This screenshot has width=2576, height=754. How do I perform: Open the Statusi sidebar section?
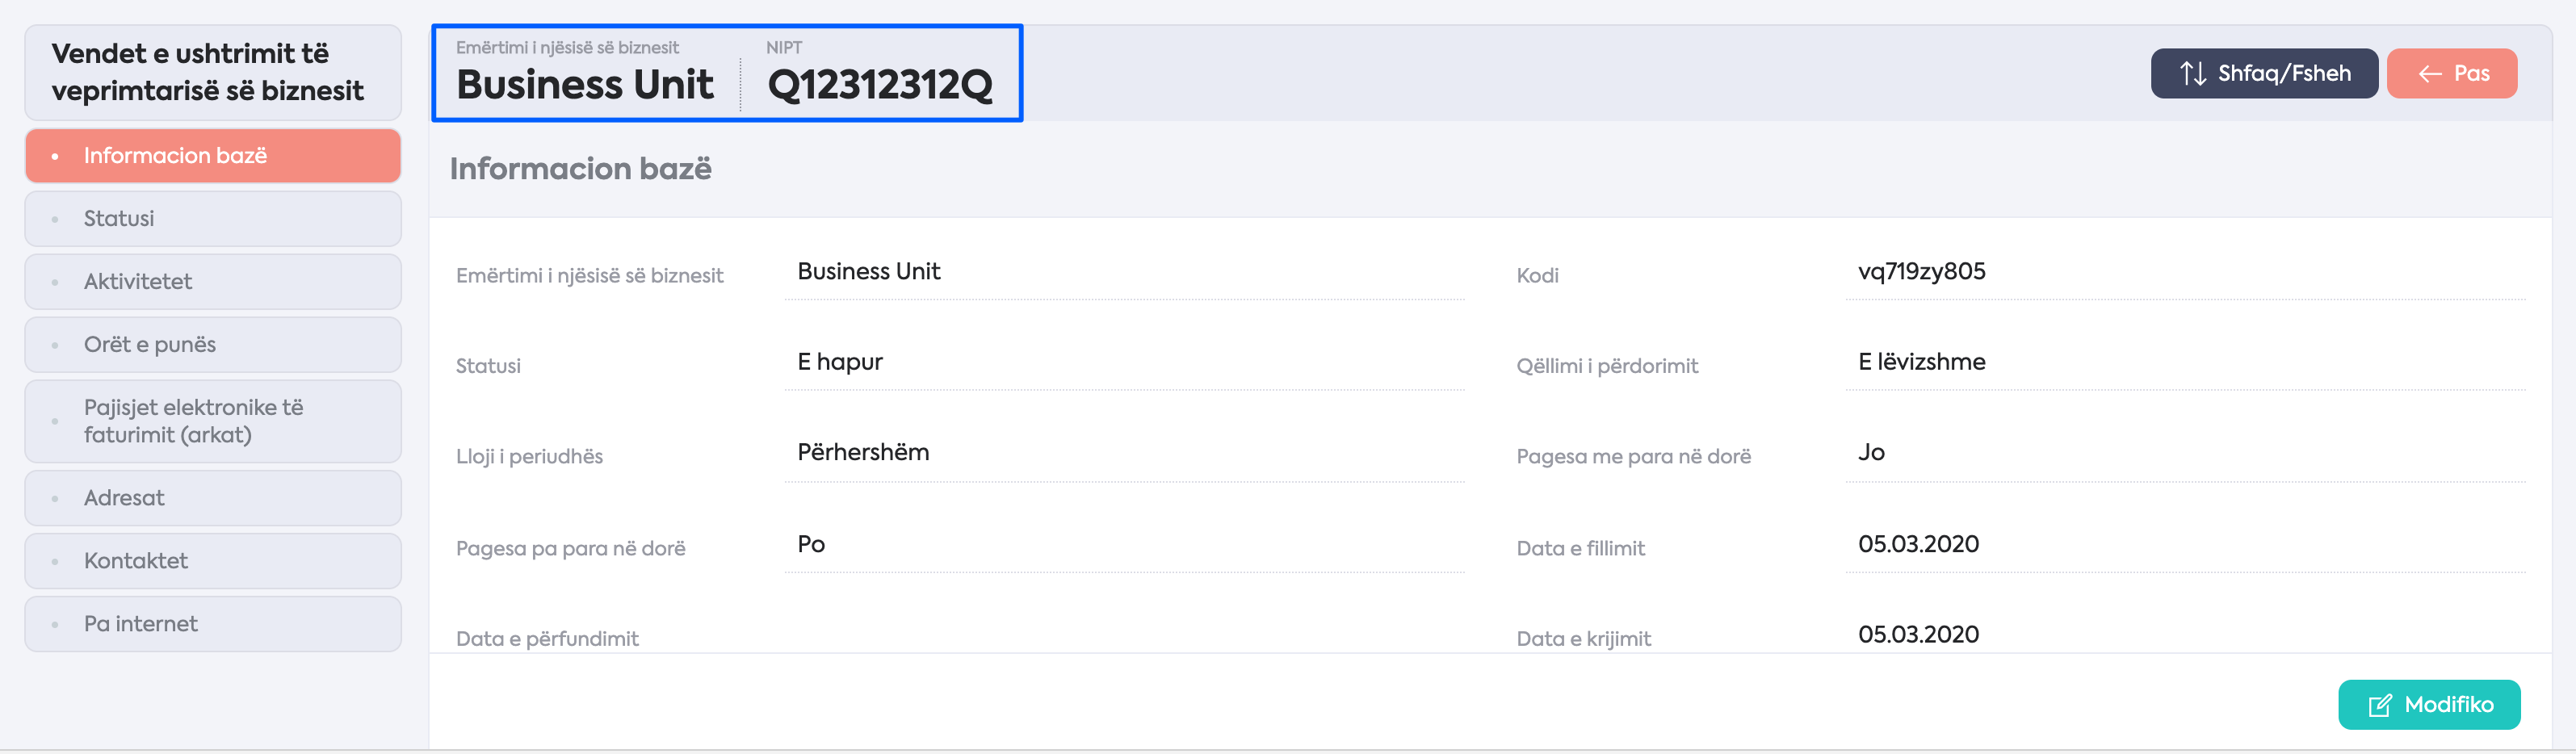[x=213, y=218]
